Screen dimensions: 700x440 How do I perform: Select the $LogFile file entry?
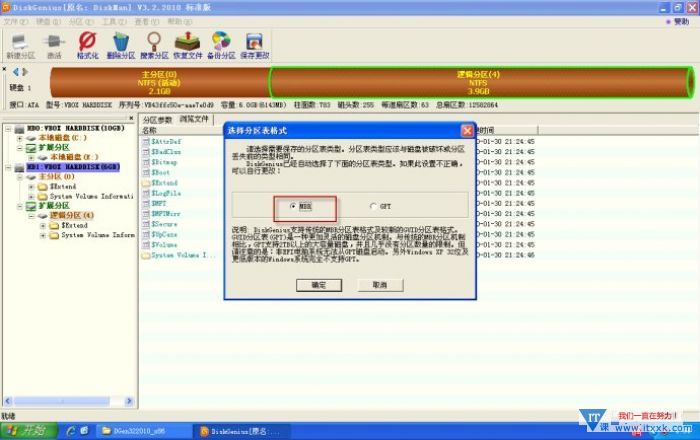click(x=166, y=193)
